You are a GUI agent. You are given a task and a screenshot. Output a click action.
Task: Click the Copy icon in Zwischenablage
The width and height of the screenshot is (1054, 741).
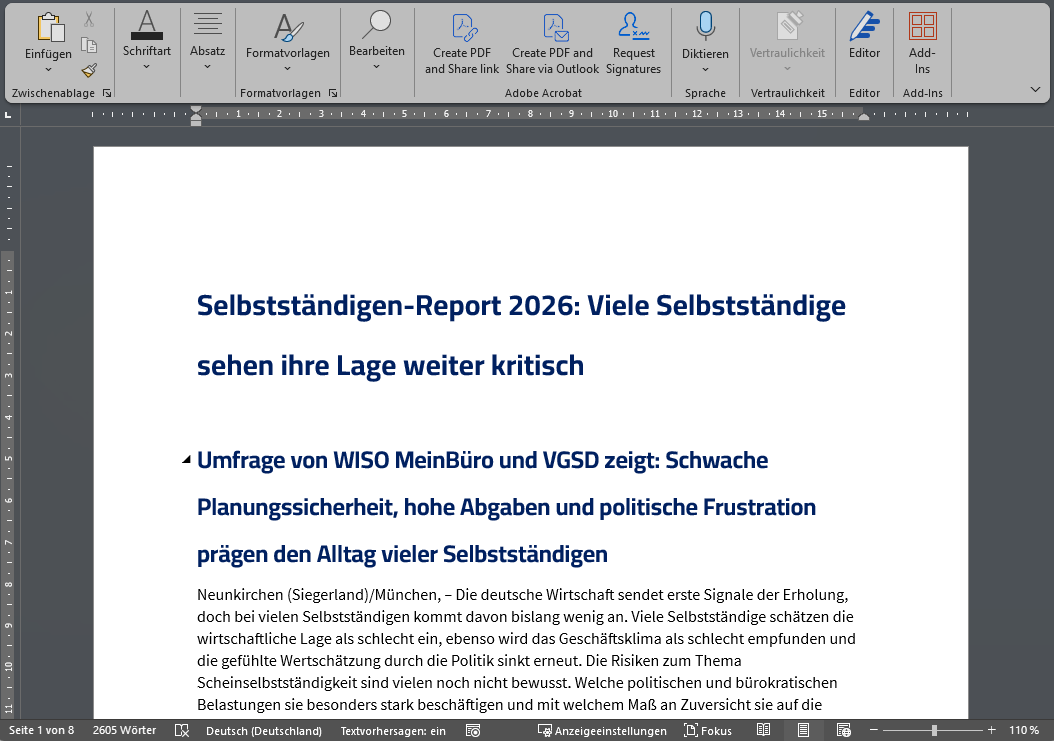89,45
